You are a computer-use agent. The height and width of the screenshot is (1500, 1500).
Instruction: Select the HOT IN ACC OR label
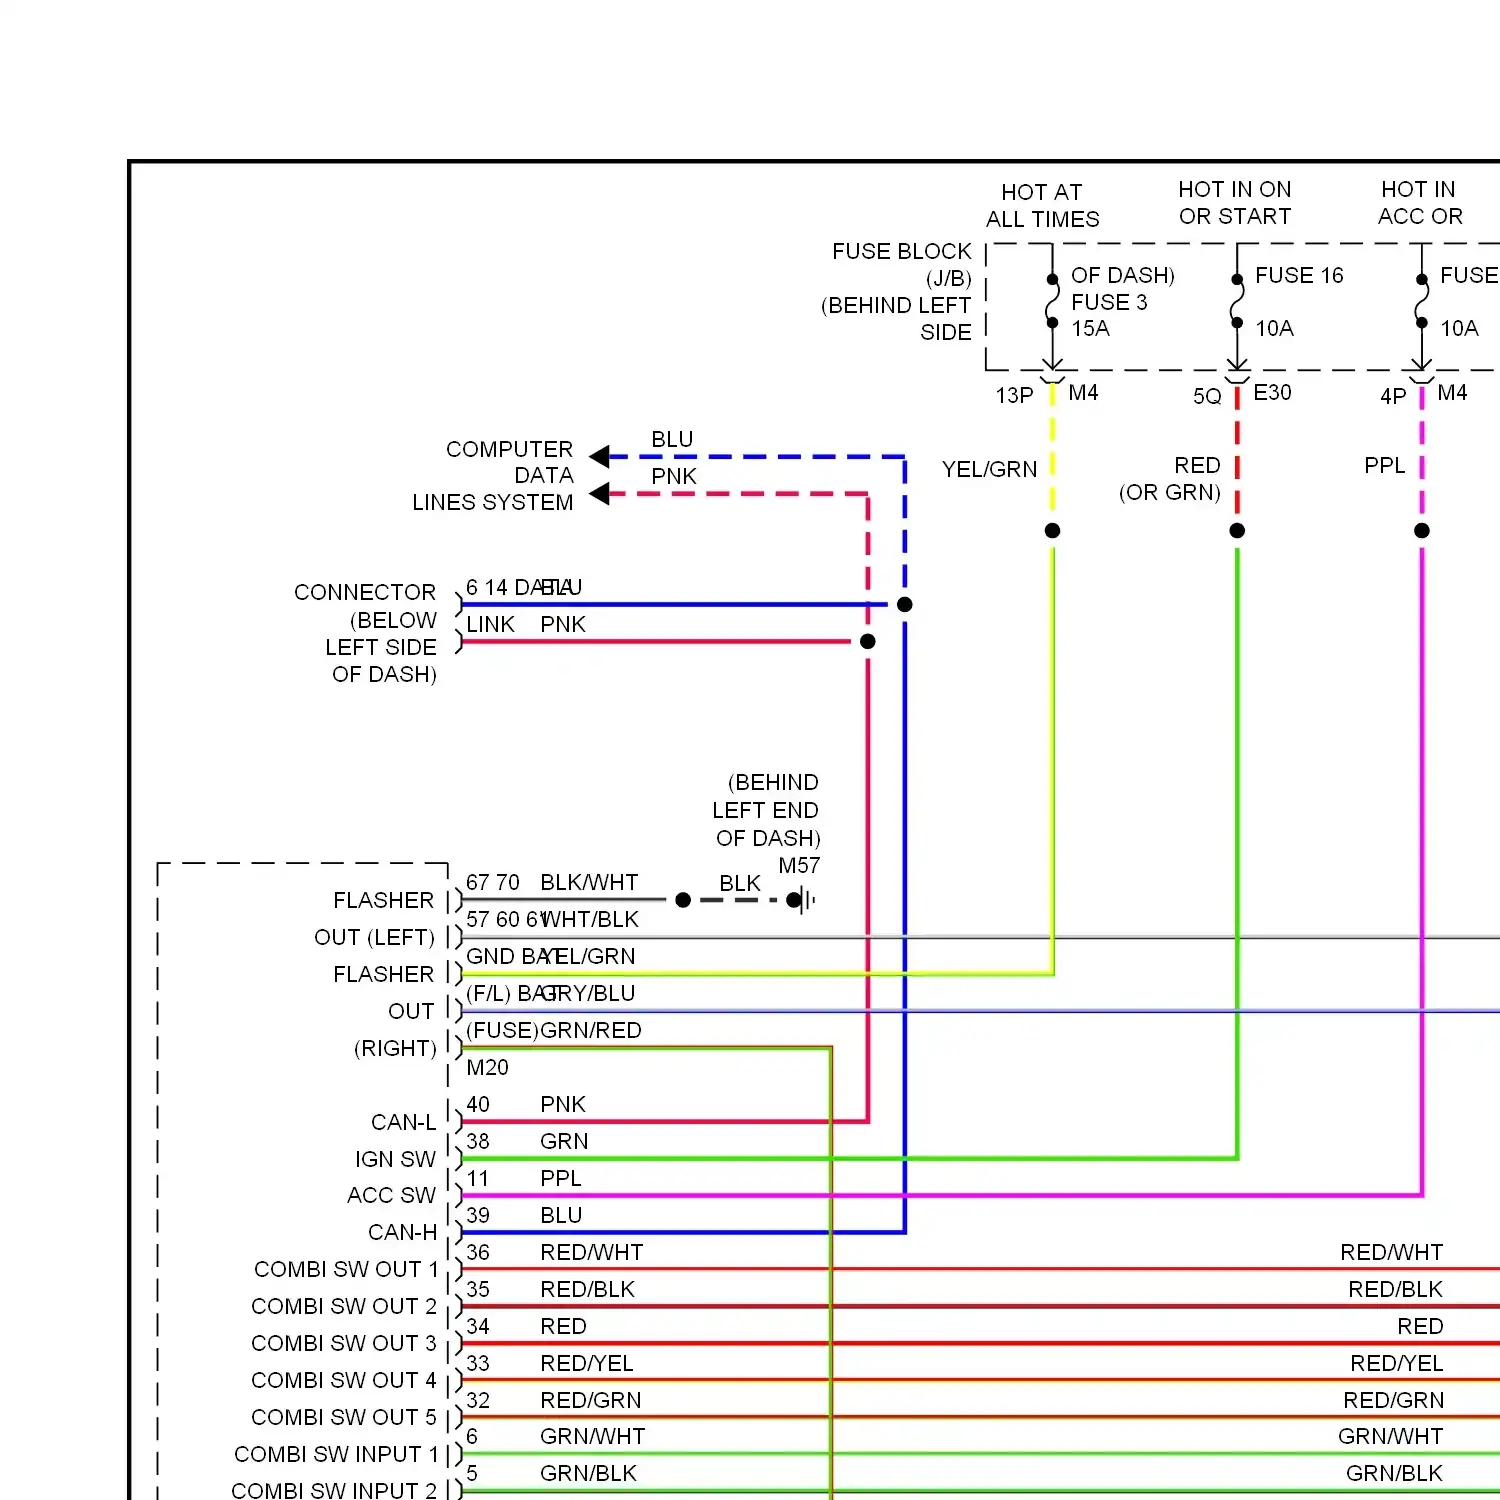click(1420, 203)
